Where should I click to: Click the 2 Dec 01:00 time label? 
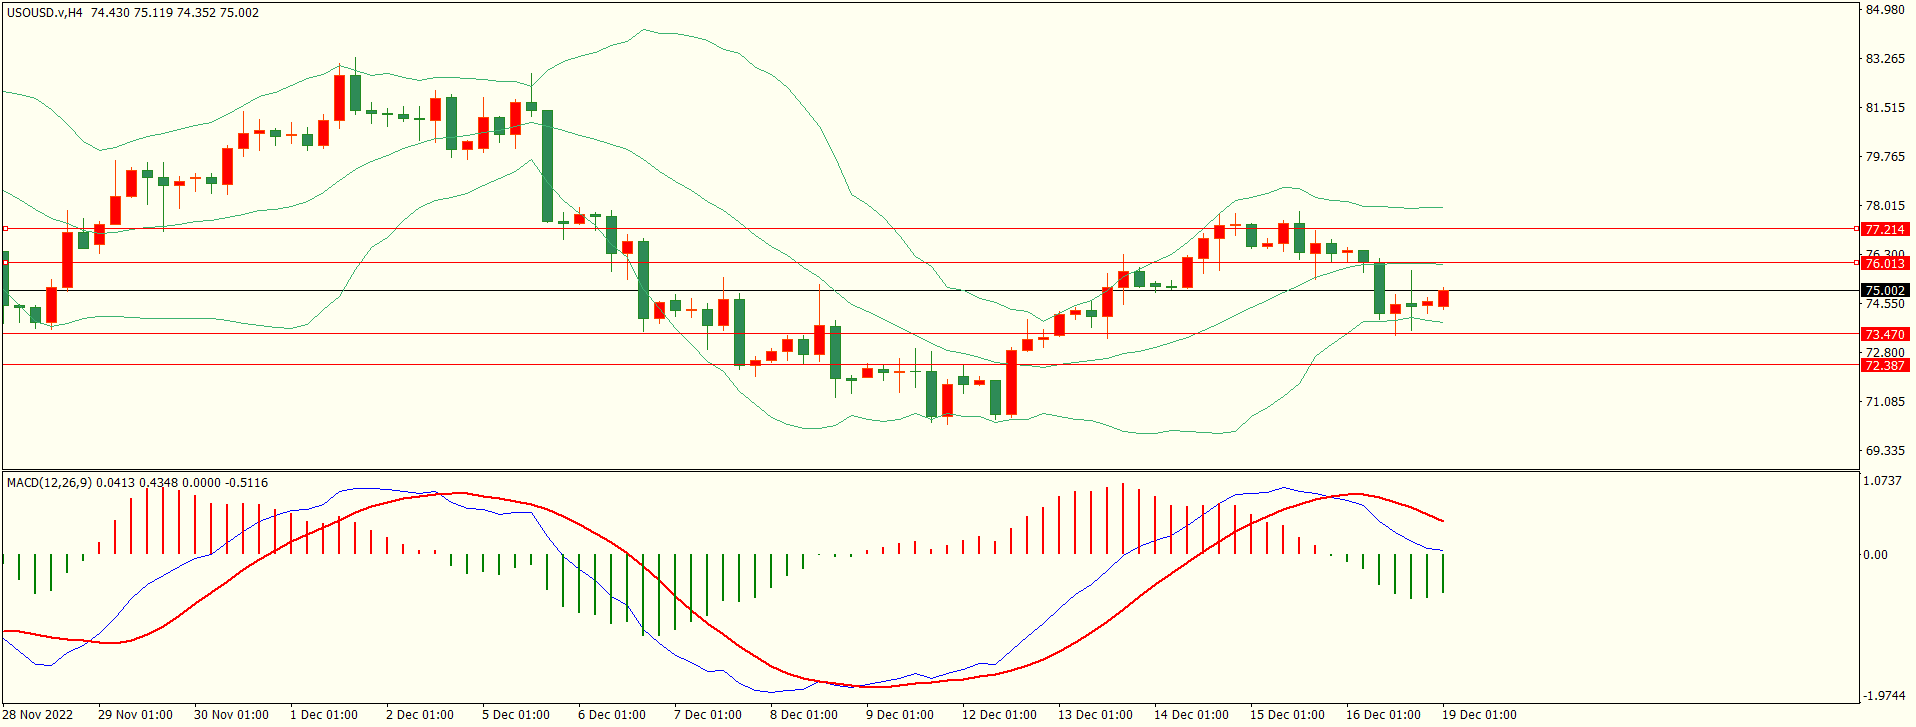coord(419,715)
